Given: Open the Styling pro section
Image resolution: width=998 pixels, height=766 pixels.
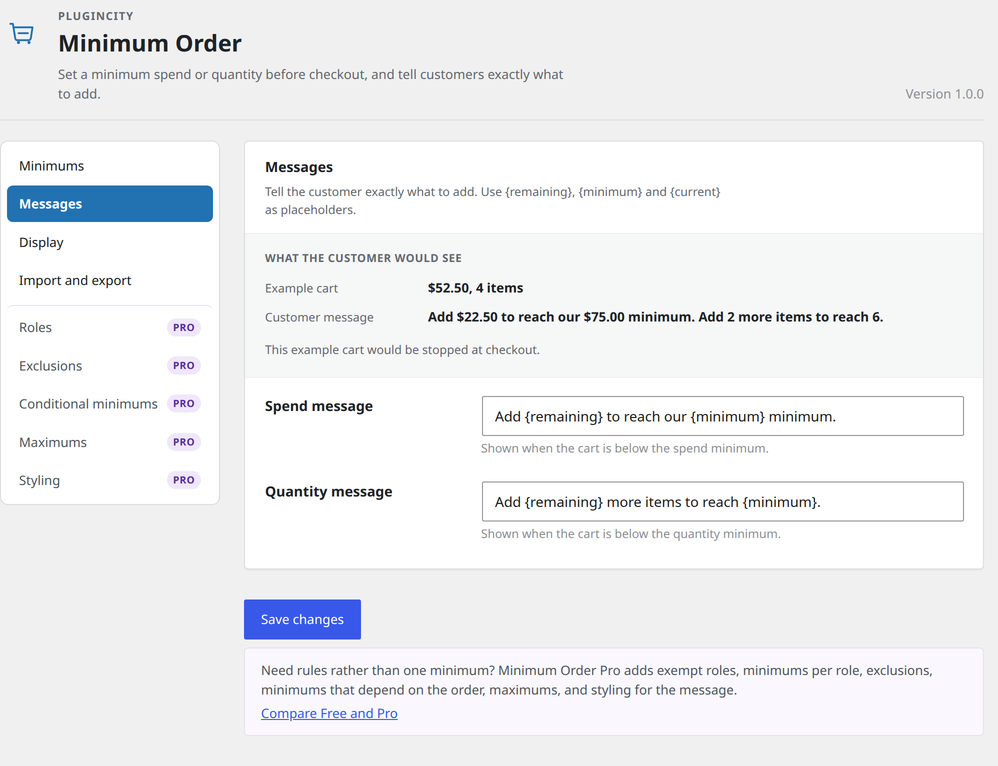Looking at the screenshot, I should tap(109, 480).
